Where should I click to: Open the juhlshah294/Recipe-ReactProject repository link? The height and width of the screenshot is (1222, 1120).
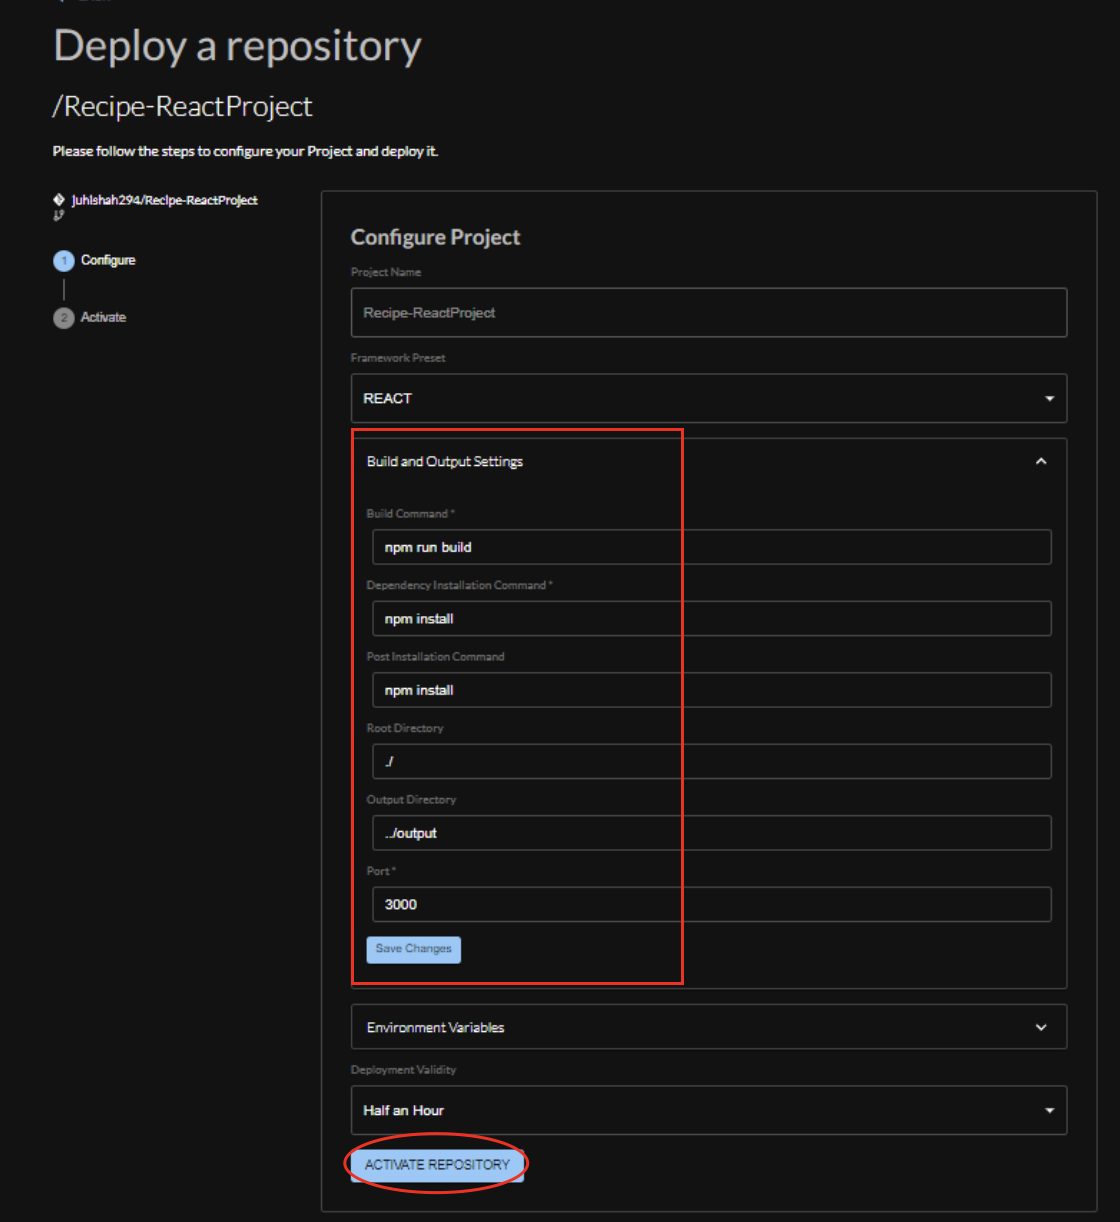(164, 200)
